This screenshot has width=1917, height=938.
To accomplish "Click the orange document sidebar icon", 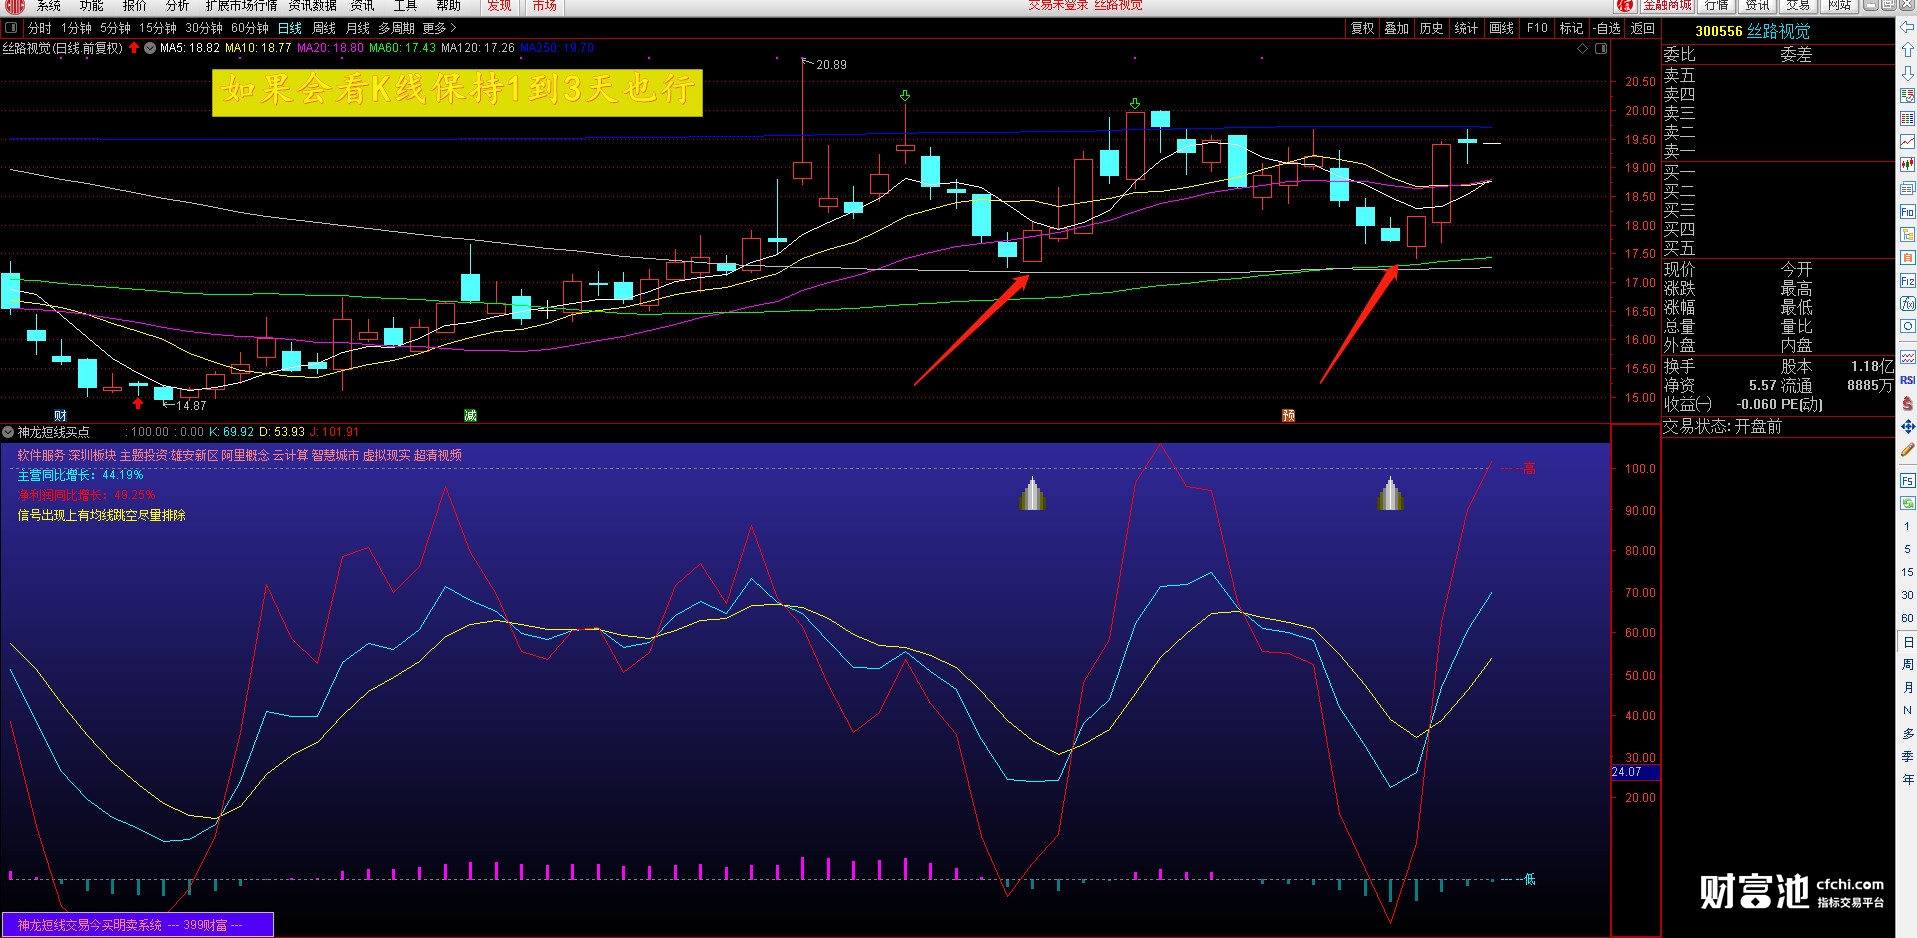I will click(x=1907, y=258).
